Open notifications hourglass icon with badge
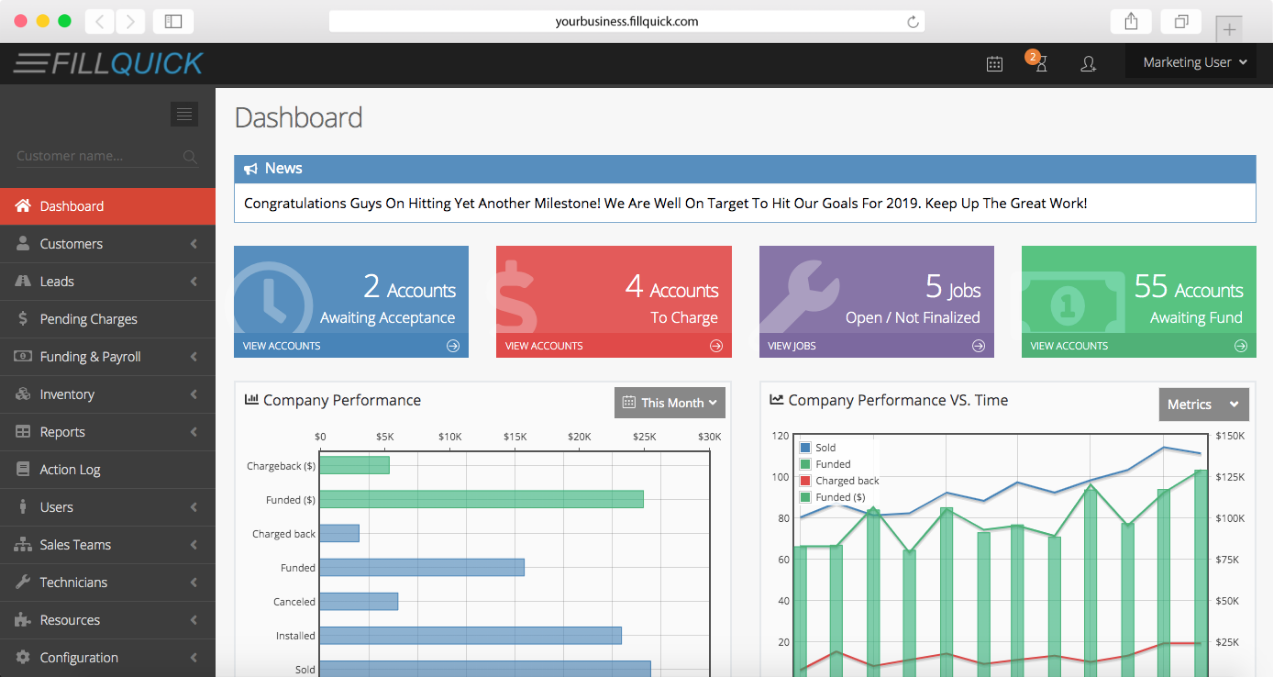 coord(1037,62)
